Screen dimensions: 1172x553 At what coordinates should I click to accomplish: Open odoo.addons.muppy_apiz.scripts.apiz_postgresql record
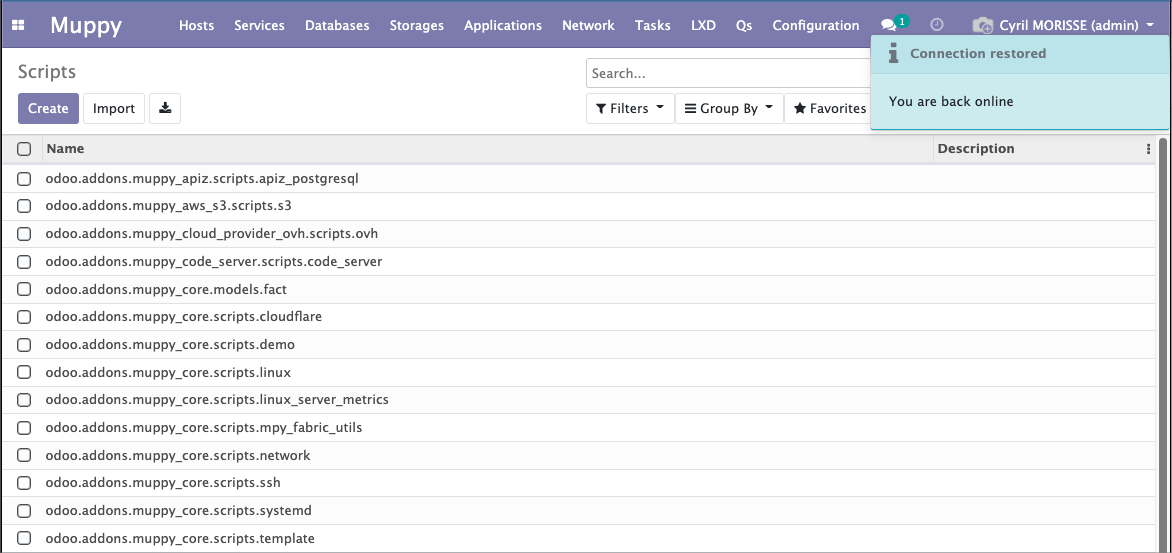(x=202, y=179)
